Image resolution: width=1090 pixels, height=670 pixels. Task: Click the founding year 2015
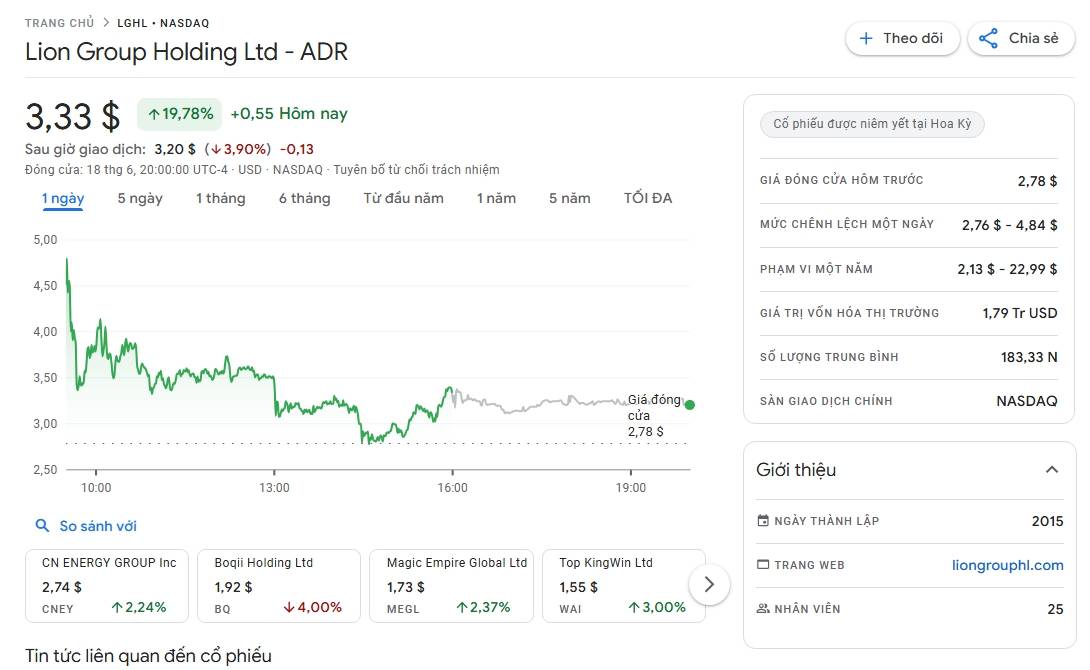tap(1048, 521)
